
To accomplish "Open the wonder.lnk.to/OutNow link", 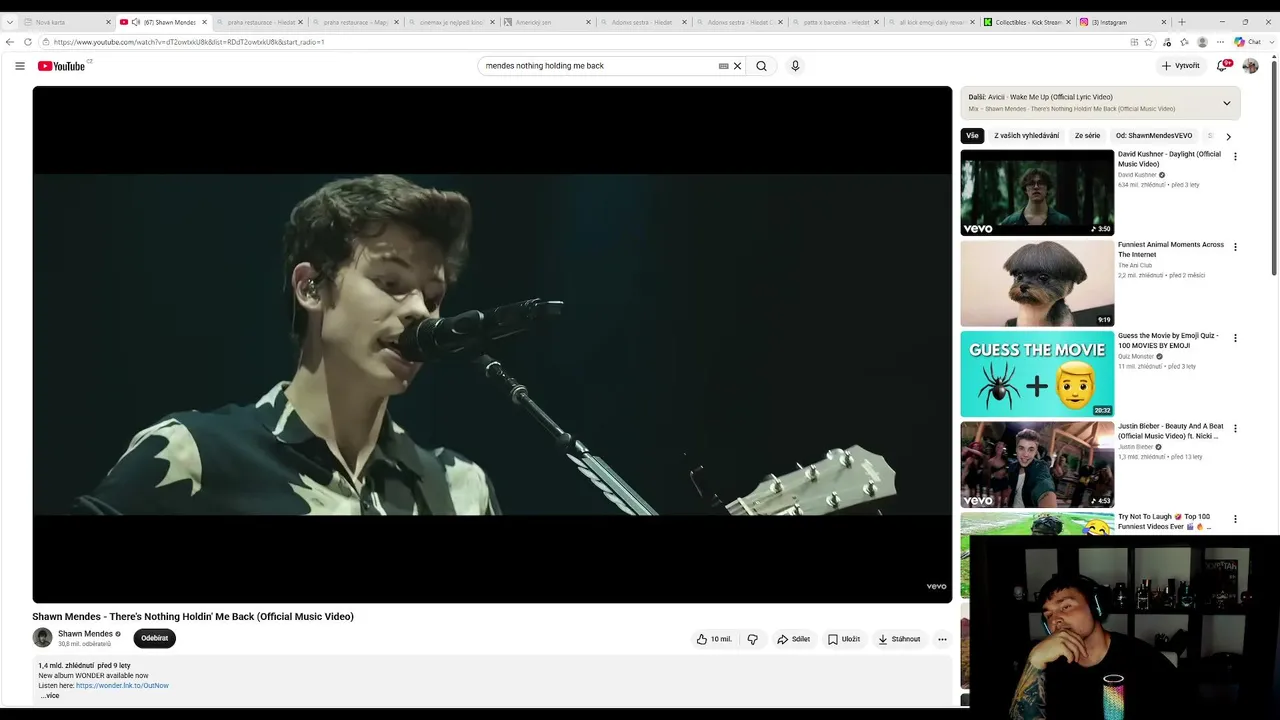I will point(122,686).
